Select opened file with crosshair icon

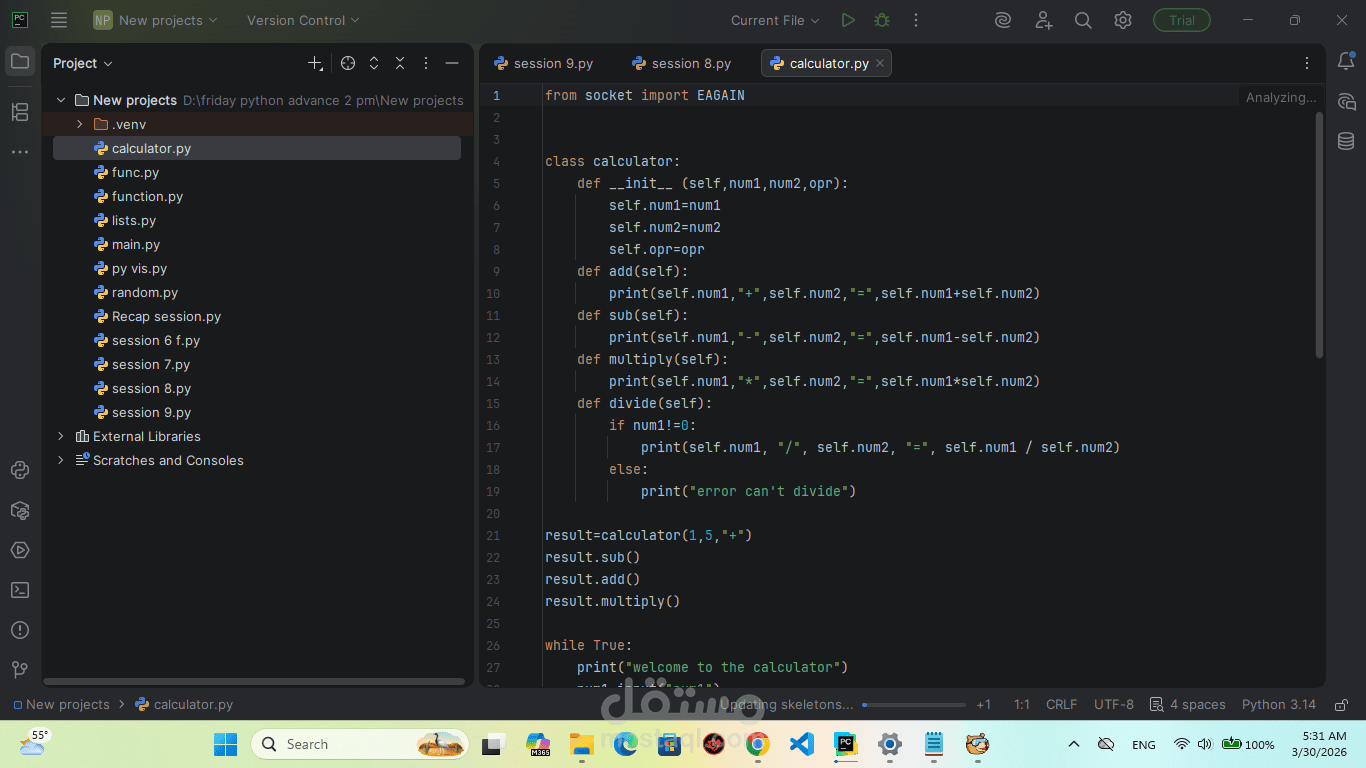(348, 63)
